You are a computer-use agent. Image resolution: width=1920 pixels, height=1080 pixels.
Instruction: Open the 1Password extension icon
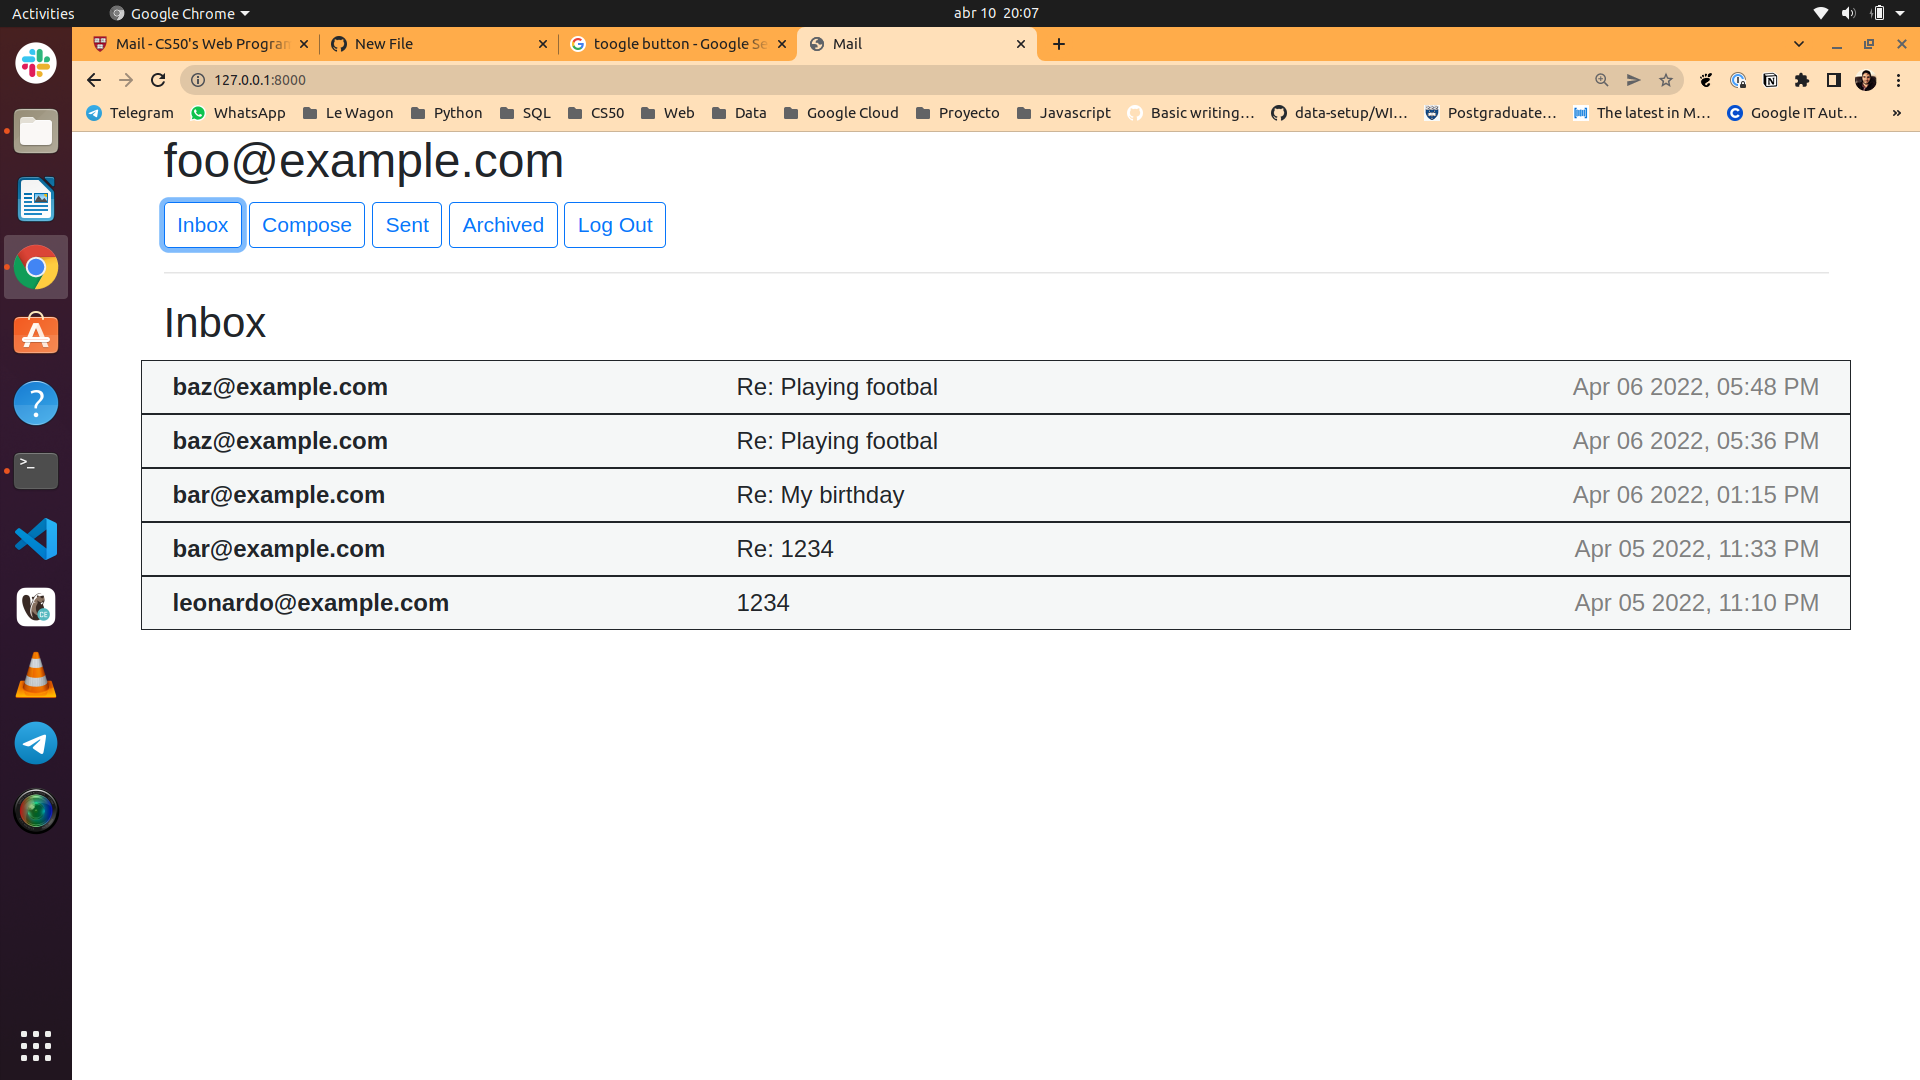point(1739,80)
